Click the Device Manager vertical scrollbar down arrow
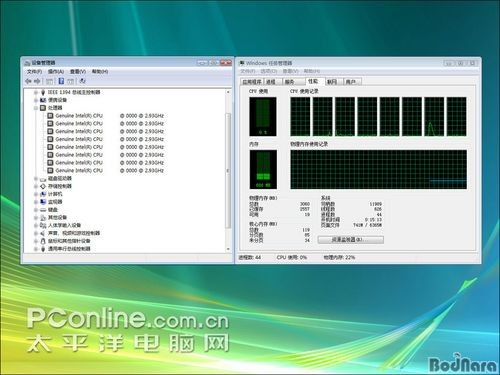This screenshot has width=500, height=375. click(x=228, y=249)
